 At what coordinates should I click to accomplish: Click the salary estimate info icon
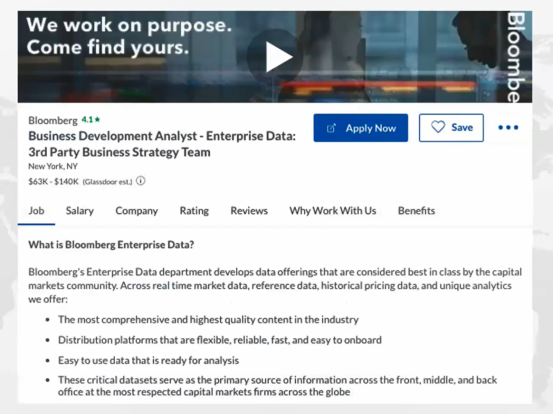140,181
